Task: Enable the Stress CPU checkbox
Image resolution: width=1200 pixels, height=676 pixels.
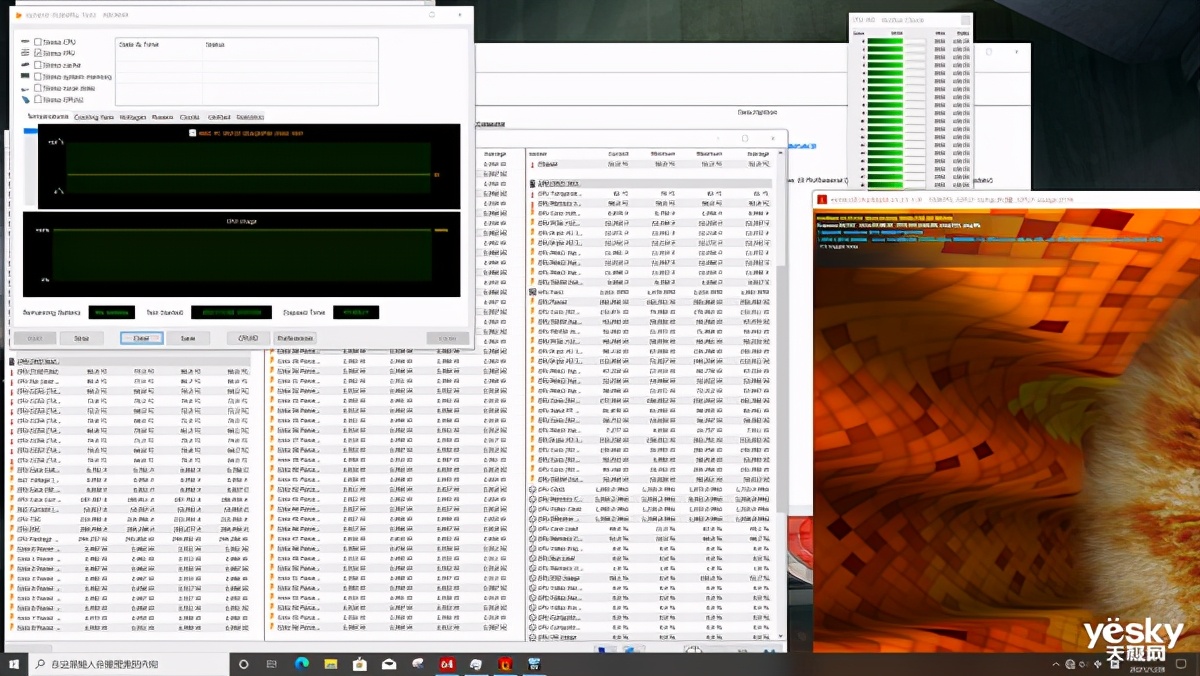Action: [x=38, y=43]
